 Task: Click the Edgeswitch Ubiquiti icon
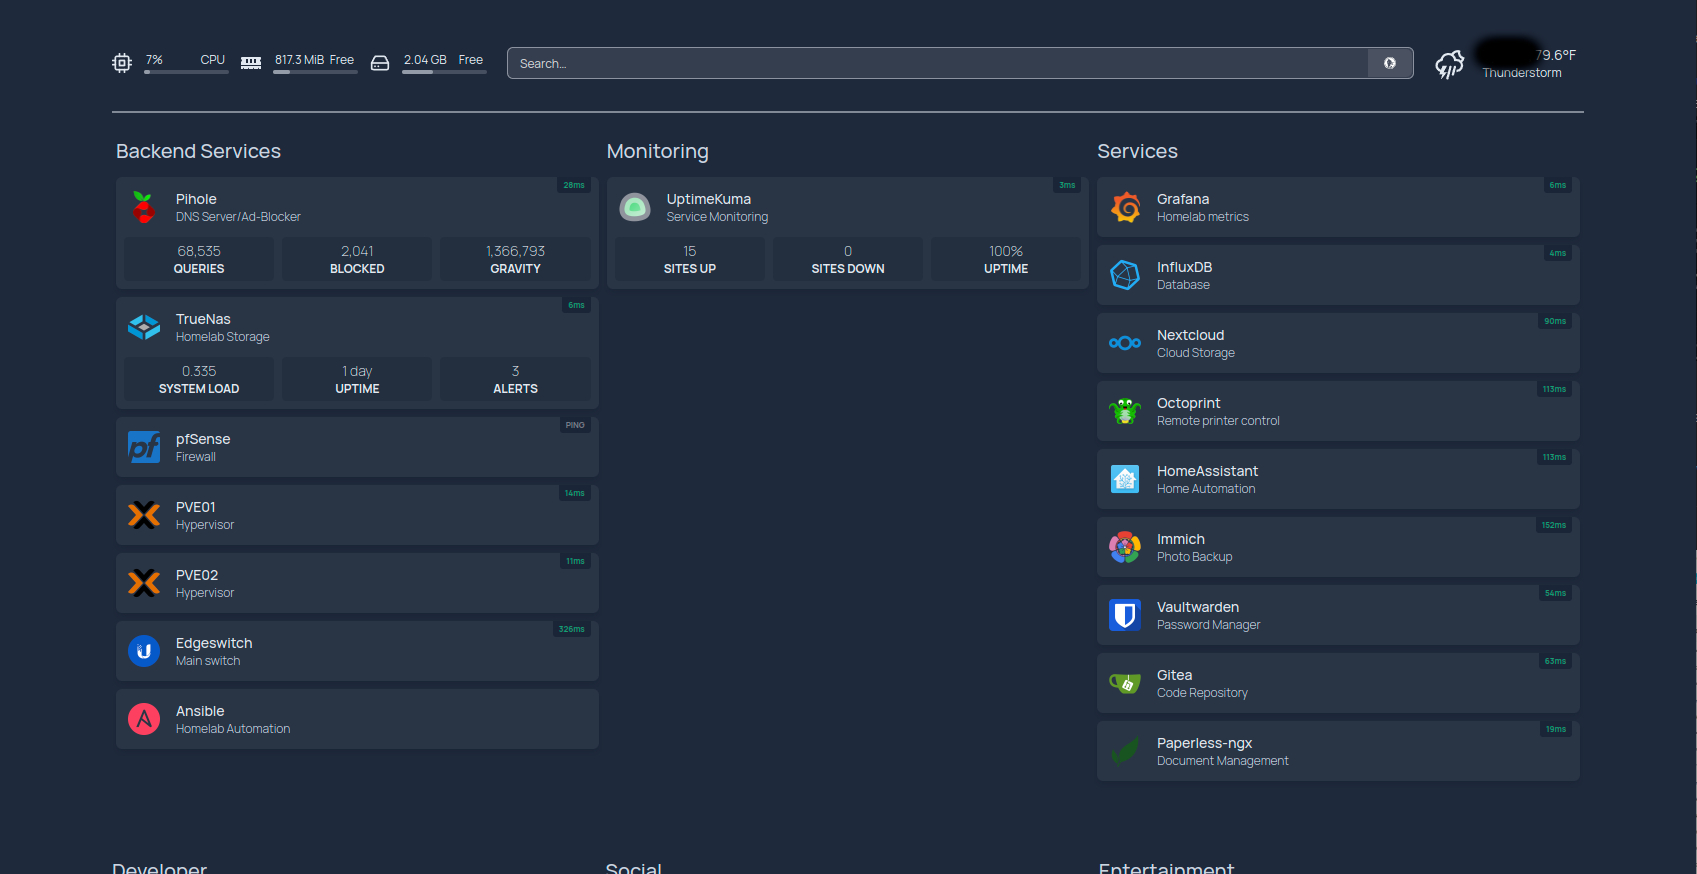coord(144,651)
